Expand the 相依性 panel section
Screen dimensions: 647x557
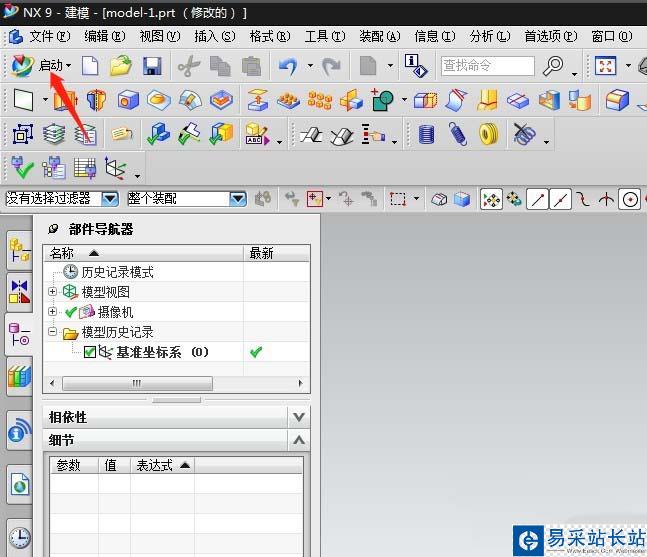(298, 417)
